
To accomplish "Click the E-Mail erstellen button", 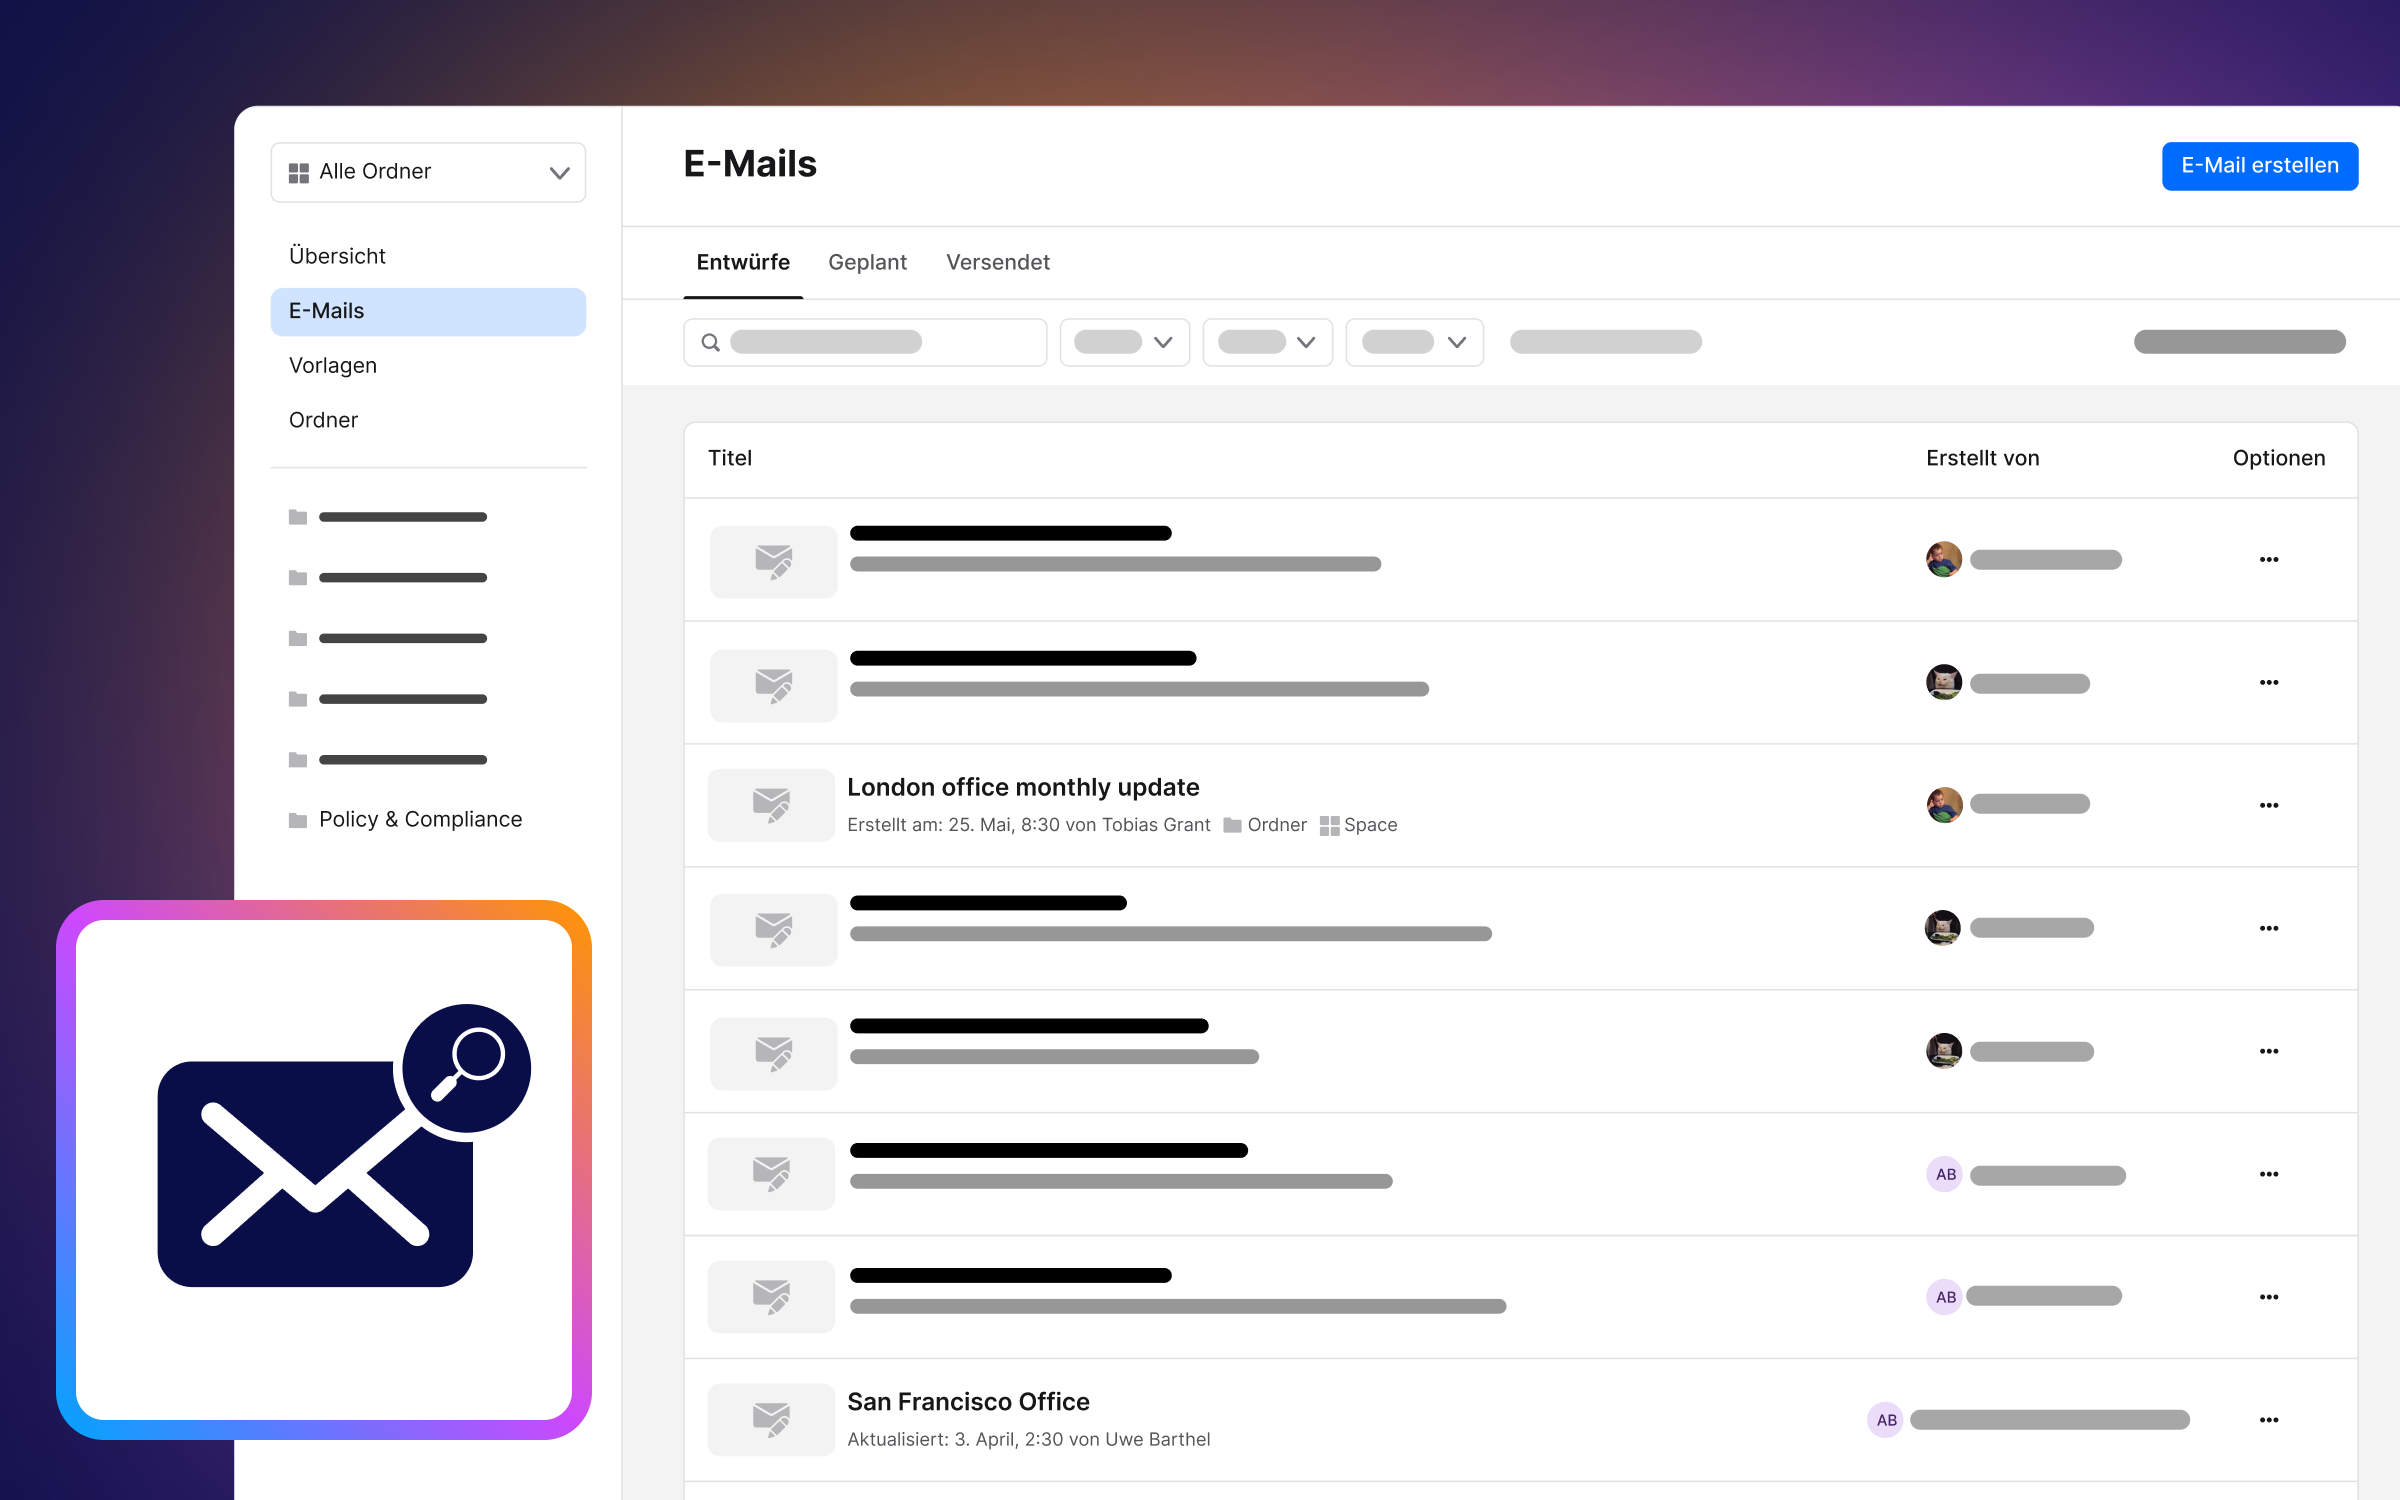I will (x=2260, y=166).
